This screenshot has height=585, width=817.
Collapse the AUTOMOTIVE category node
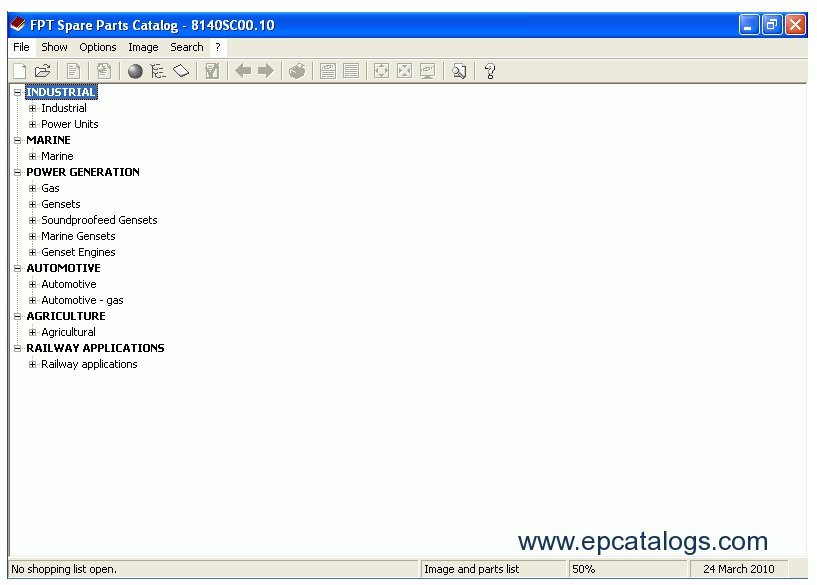pos(17,268)
